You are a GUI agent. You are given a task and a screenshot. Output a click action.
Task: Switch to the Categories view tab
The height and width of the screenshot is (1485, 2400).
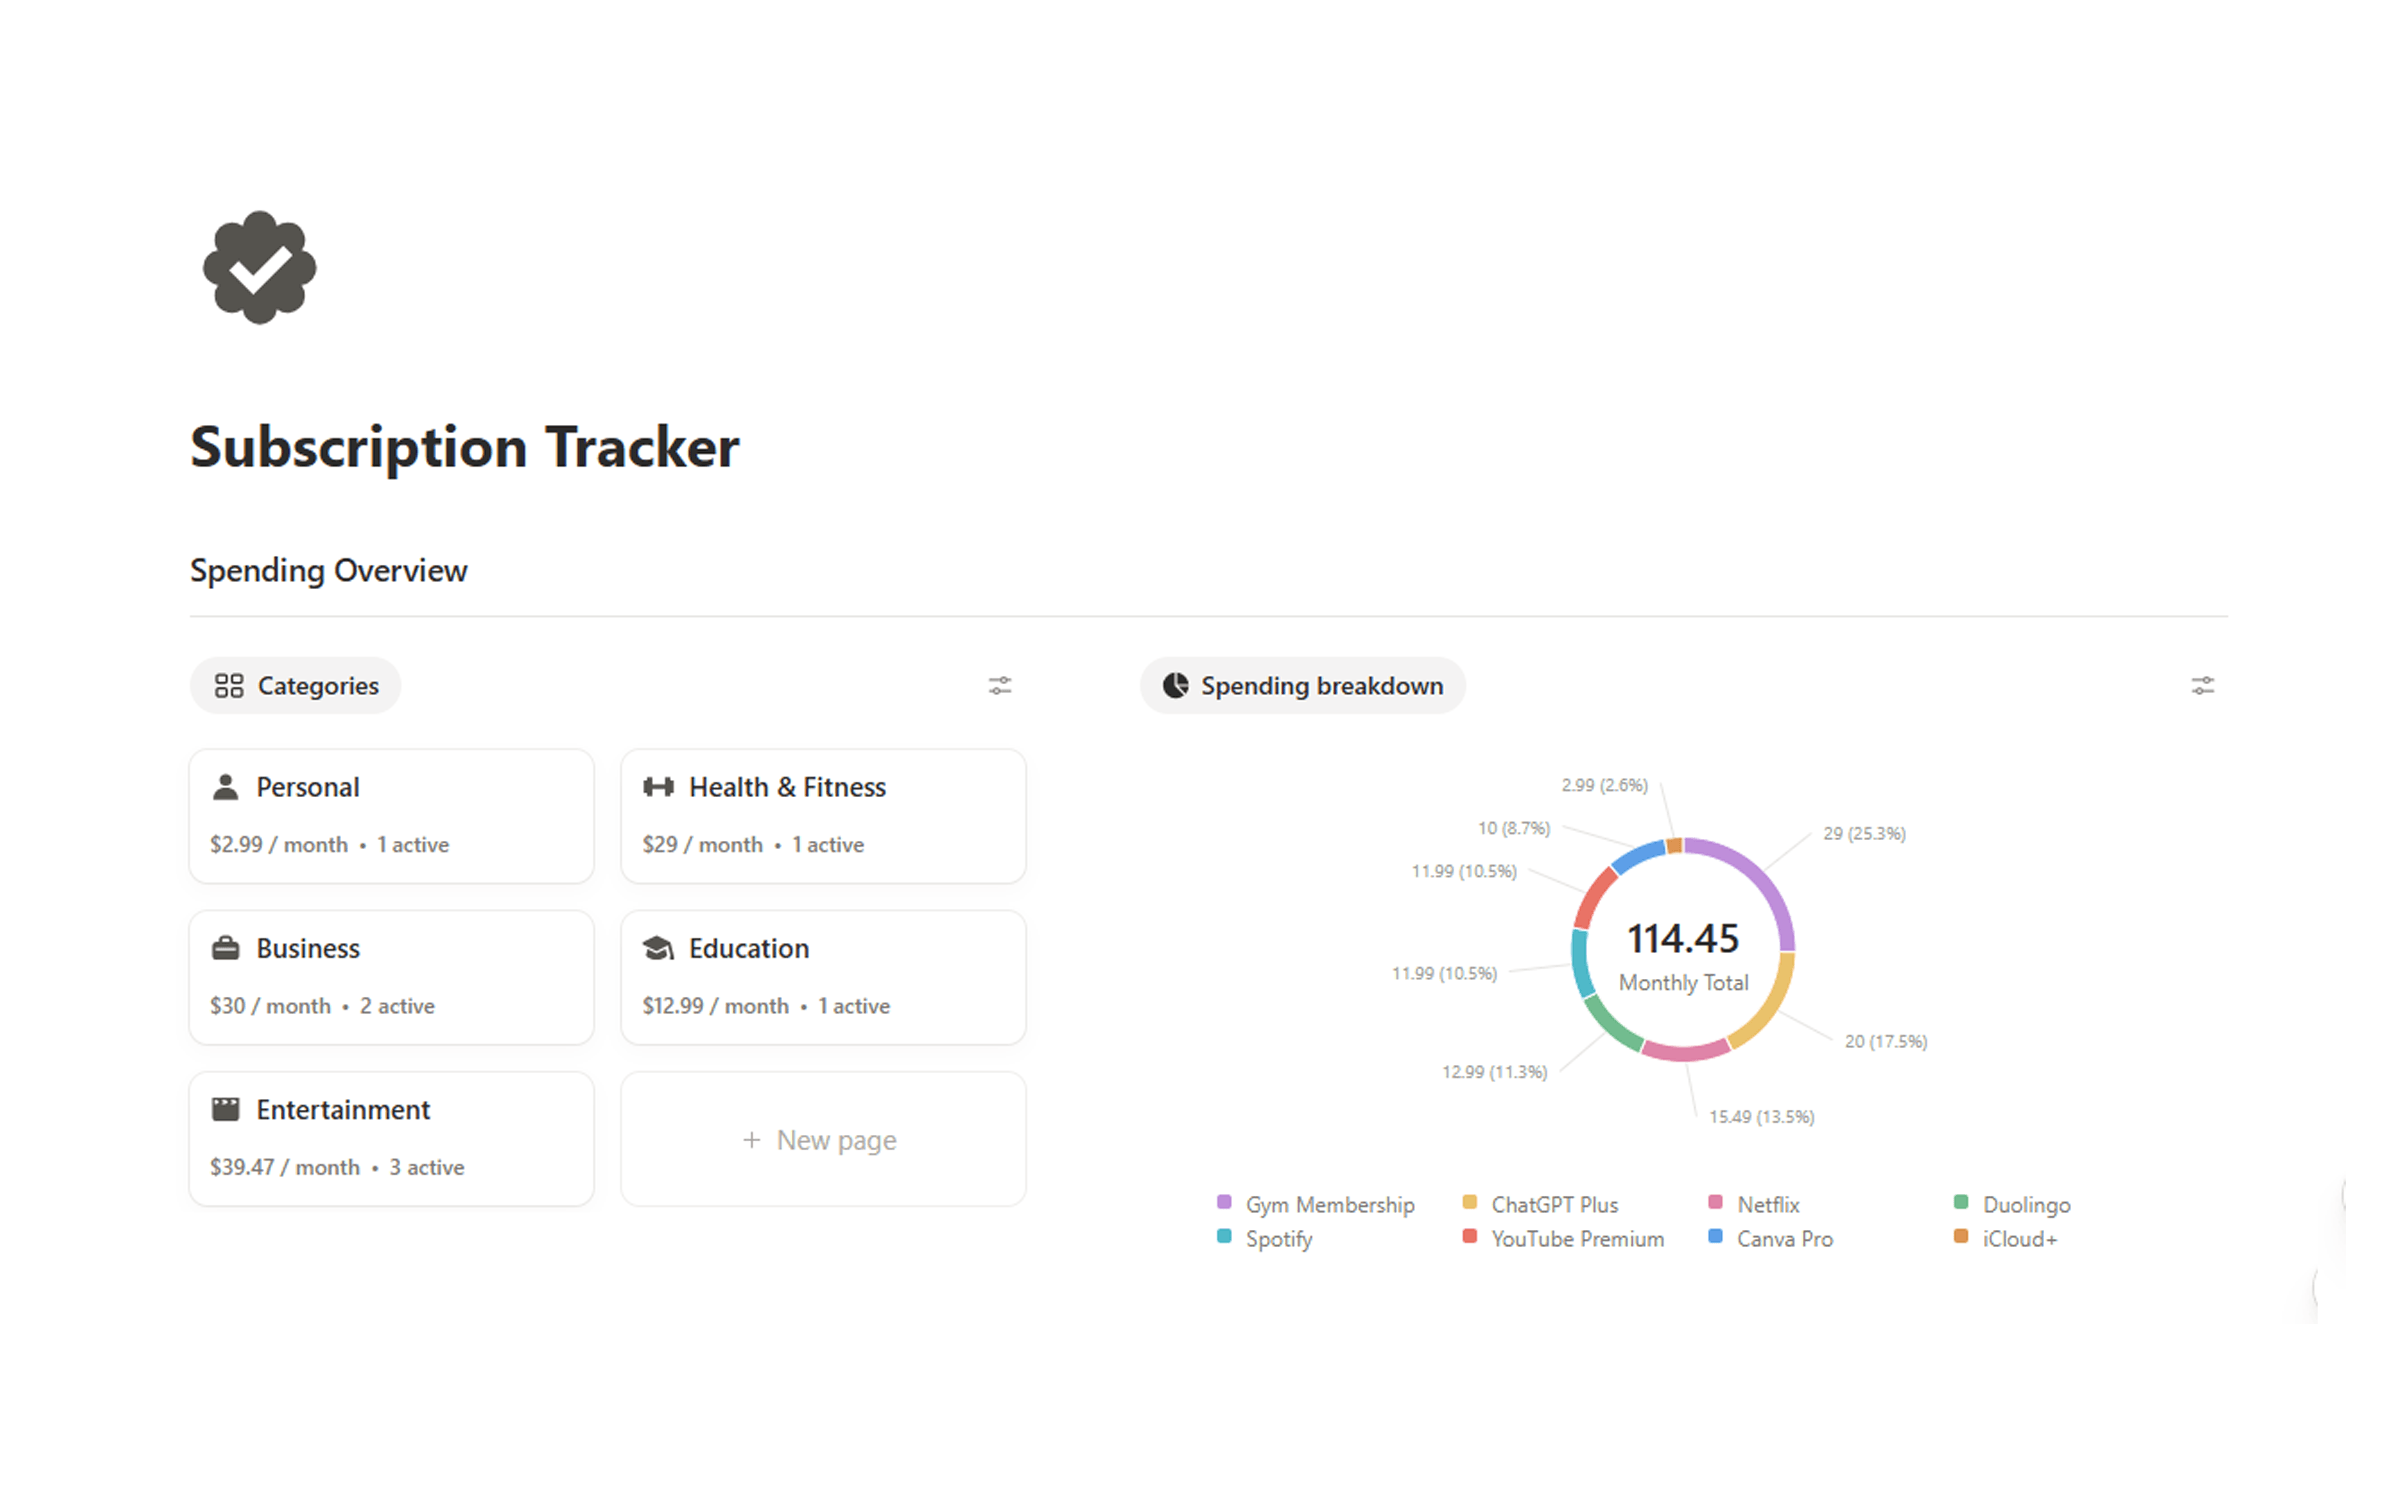click(x=296, y=685)
